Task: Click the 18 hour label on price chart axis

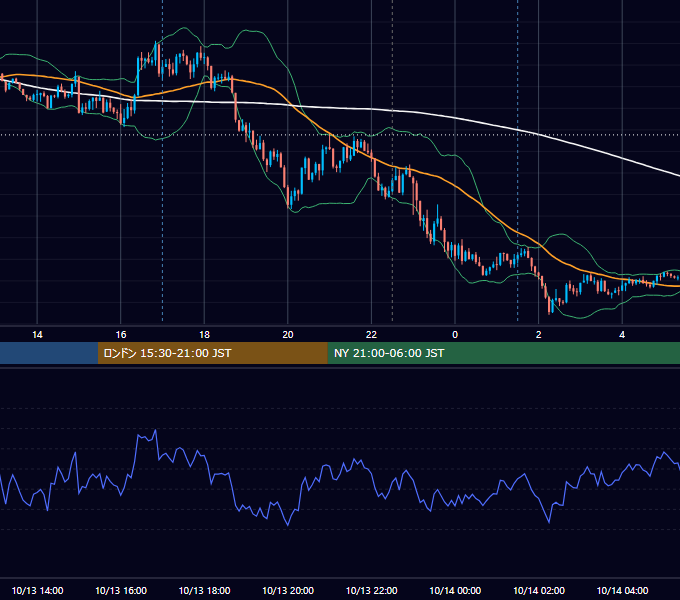Action: (204, 335)
